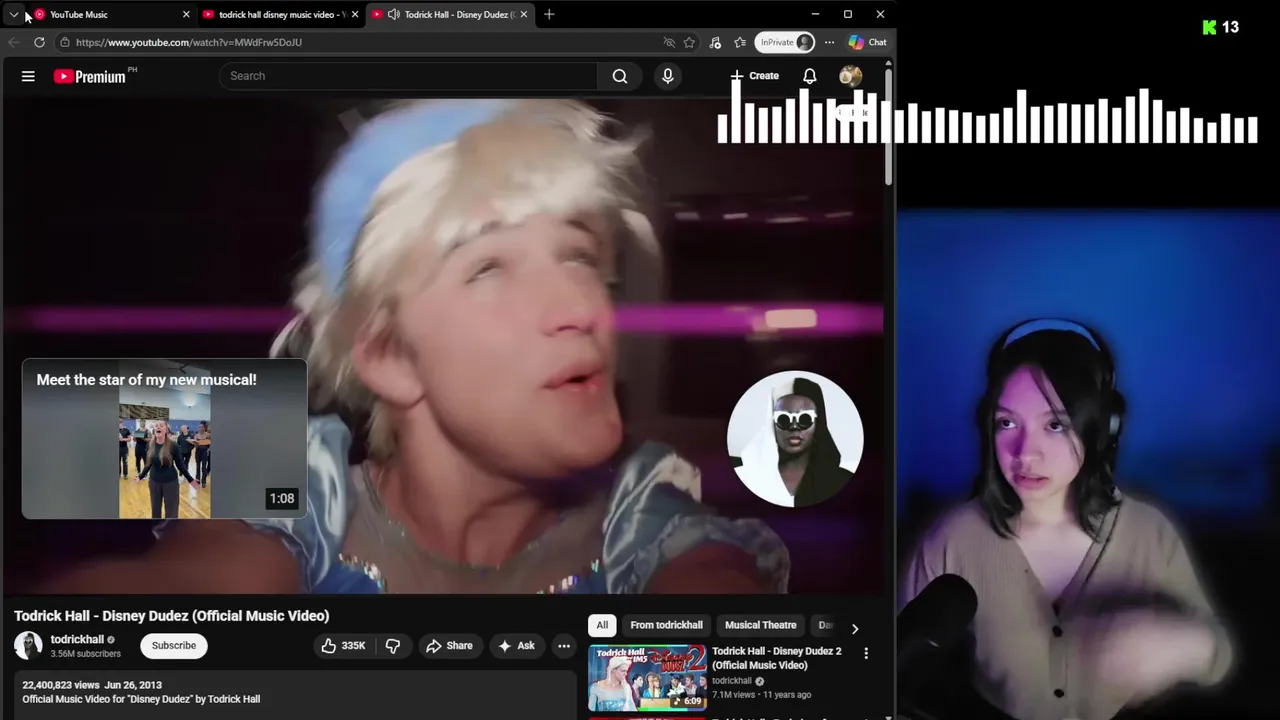
Task: Open todrickhall channel under Disney Dudez 2
Action: (732, 681)
